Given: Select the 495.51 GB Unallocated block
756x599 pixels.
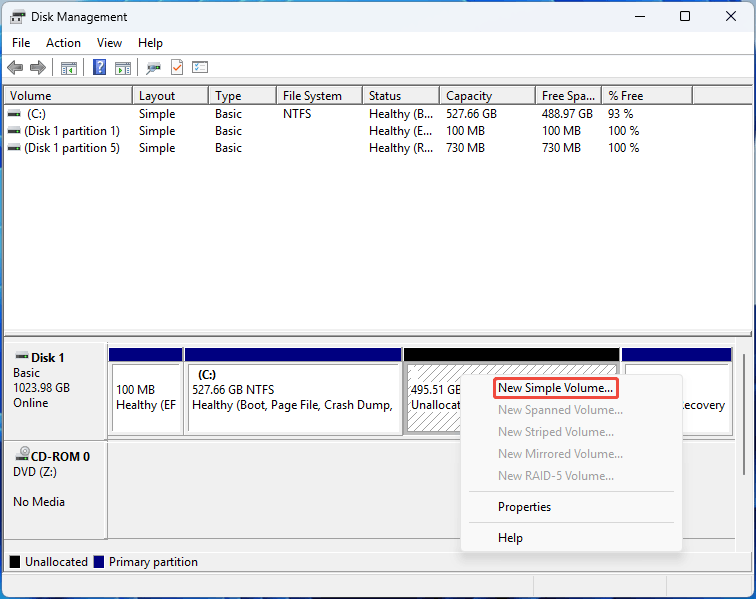Looking at the screenshot, I should tap(432, 397).
